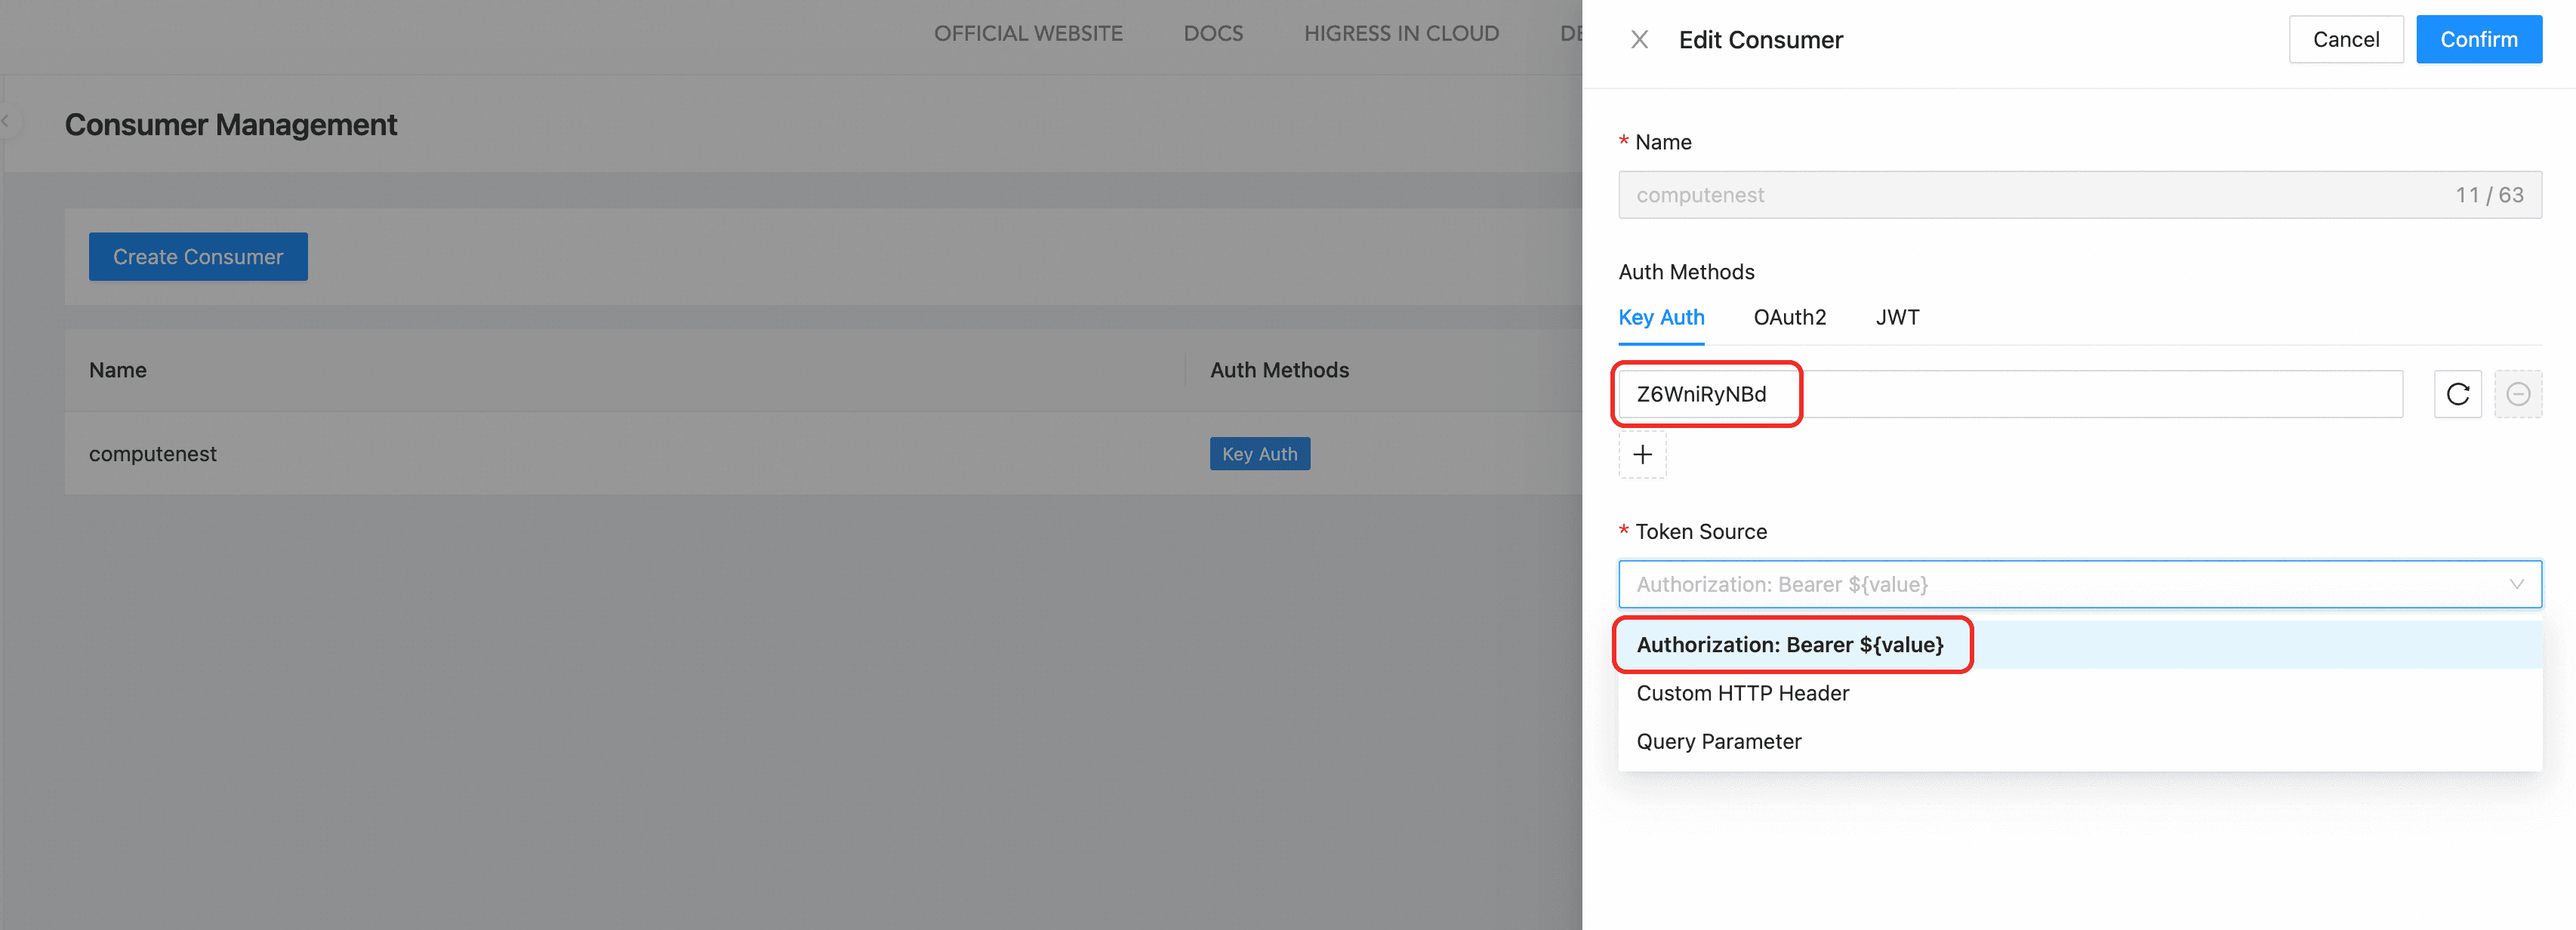Screen dimensions: 2576x930
Task: Click the Create Consumer button
Action: [x=198, y=257]
